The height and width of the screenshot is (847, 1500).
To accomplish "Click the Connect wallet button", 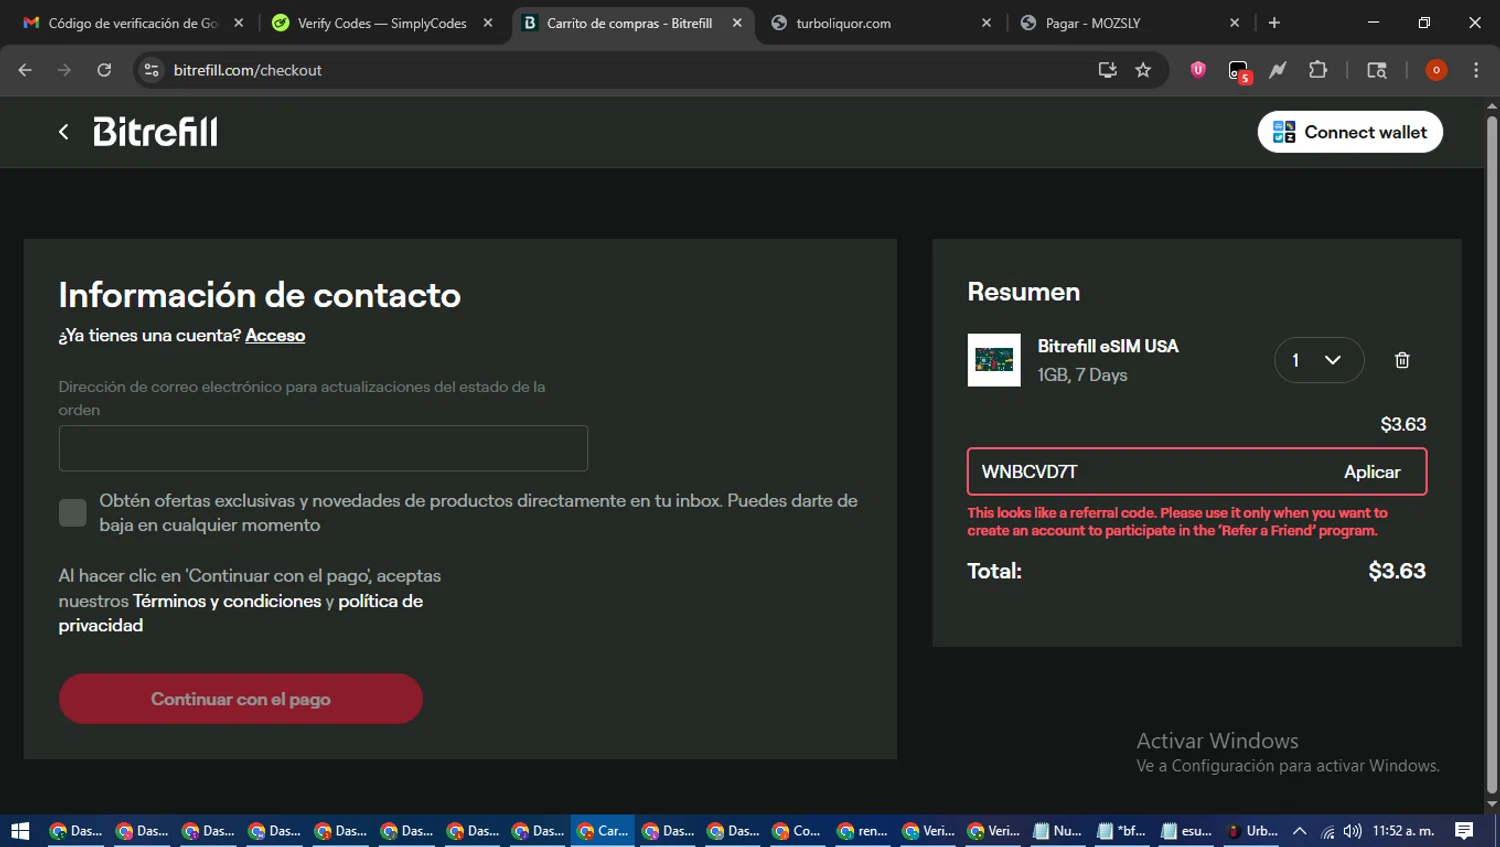I will coord(1350,132).
